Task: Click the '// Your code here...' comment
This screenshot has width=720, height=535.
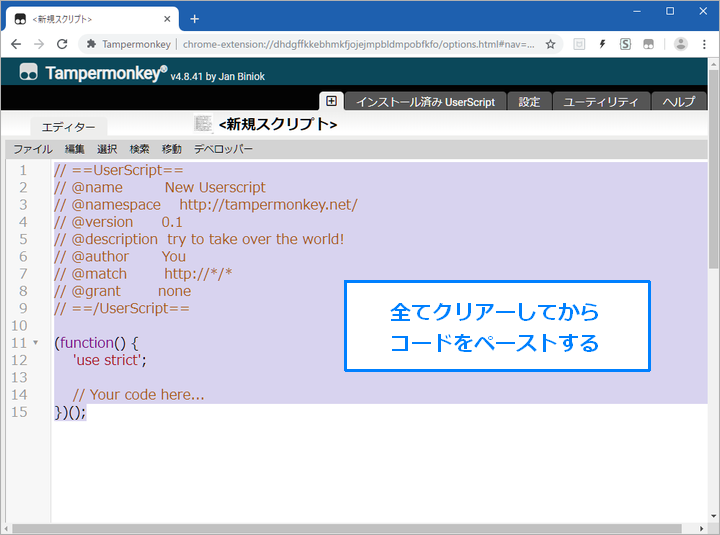Action: pyautogui.click(x=138, y=394)
